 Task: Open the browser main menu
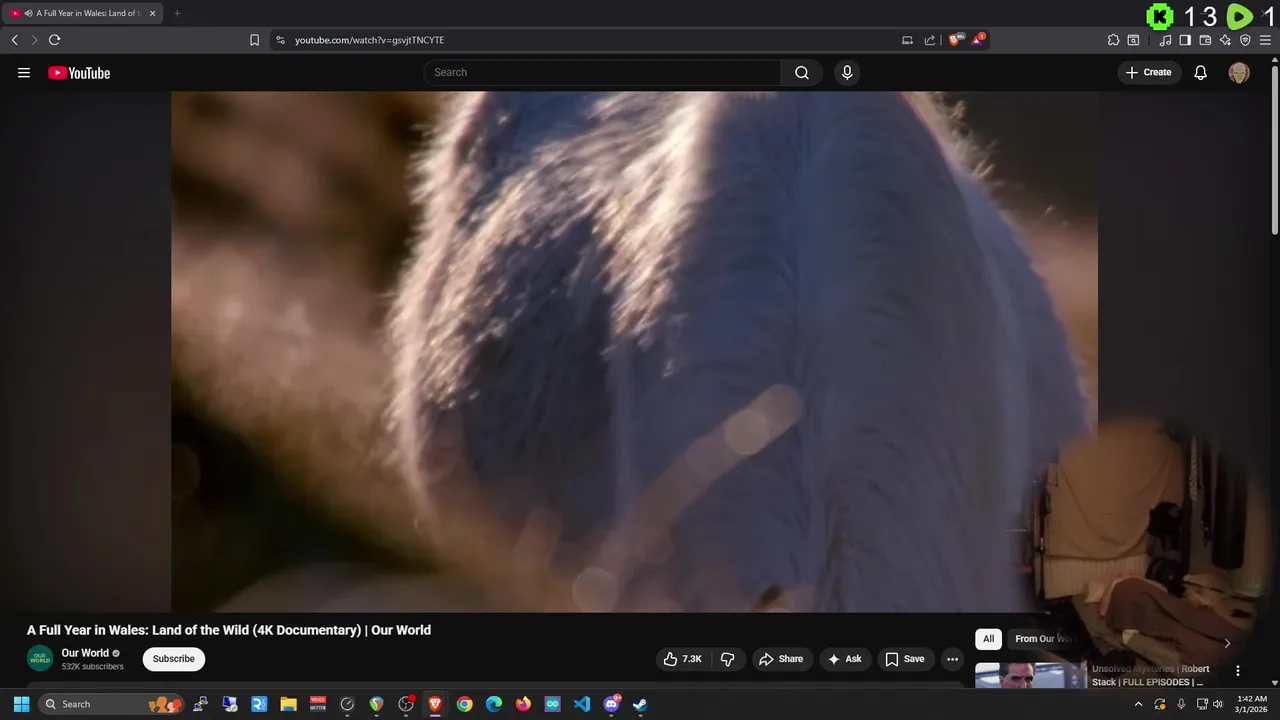point(1265,40)
